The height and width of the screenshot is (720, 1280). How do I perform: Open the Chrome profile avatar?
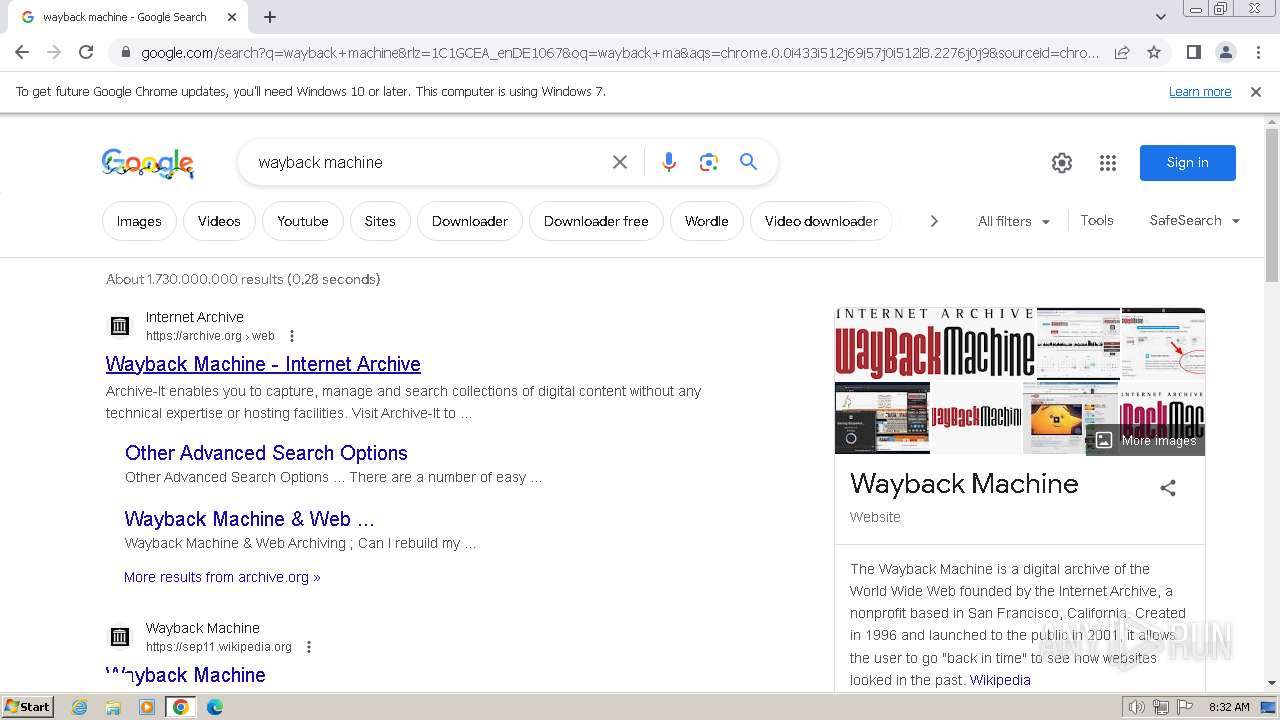click(1225, 52)
